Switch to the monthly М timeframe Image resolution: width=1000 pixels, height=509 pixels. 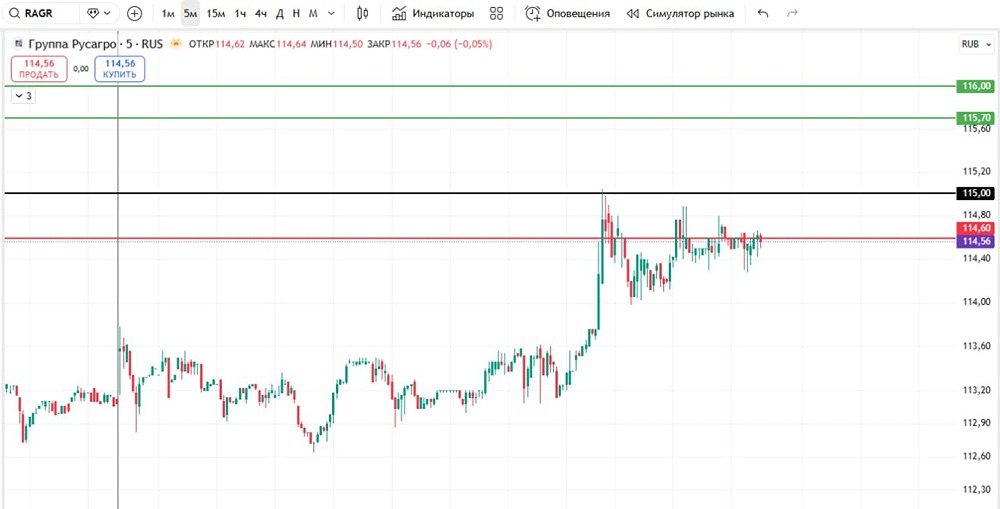[312, 13]
